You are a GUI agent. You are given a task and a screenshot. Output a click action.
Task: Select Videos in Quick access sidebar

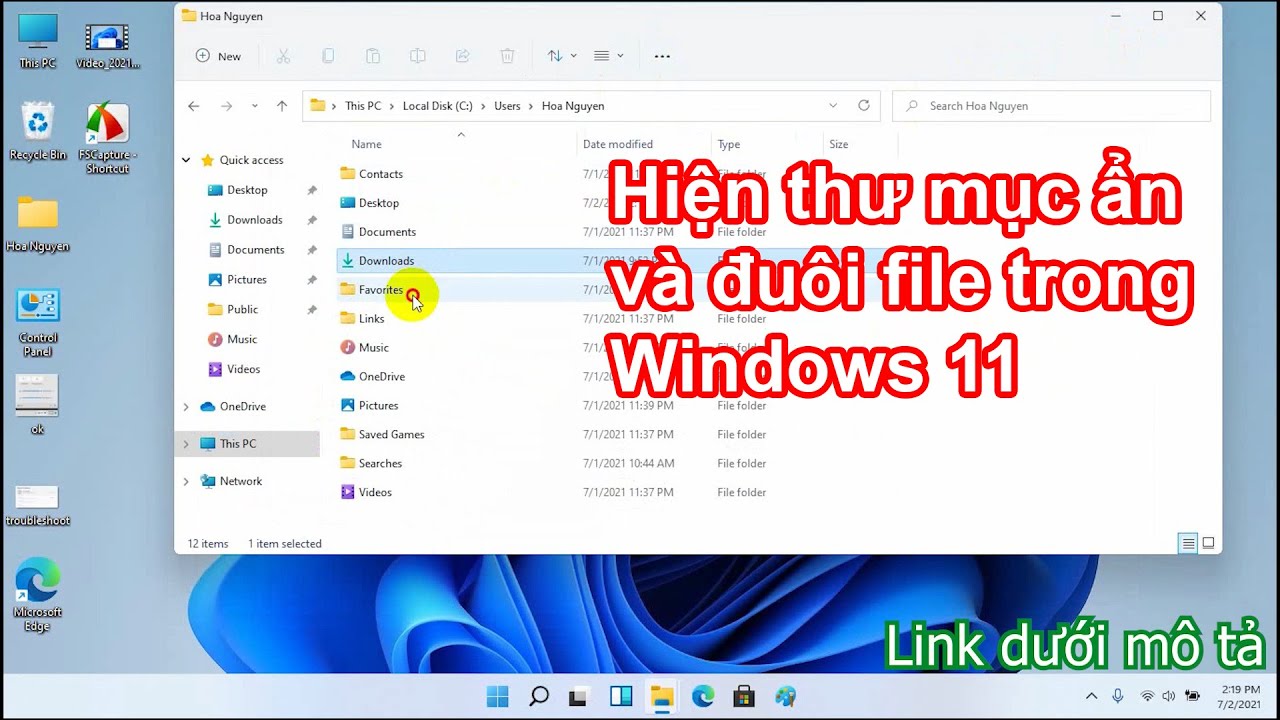(x=243, y=370)
